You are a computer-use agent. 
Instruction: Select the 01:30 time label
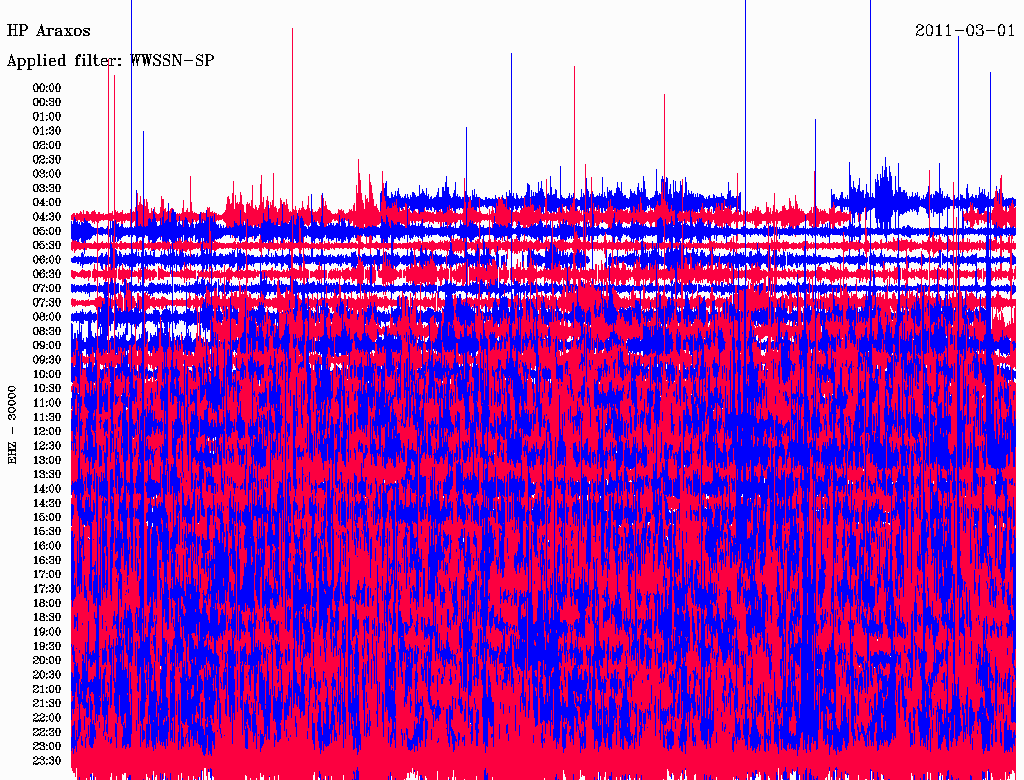[x=47, y=131]
